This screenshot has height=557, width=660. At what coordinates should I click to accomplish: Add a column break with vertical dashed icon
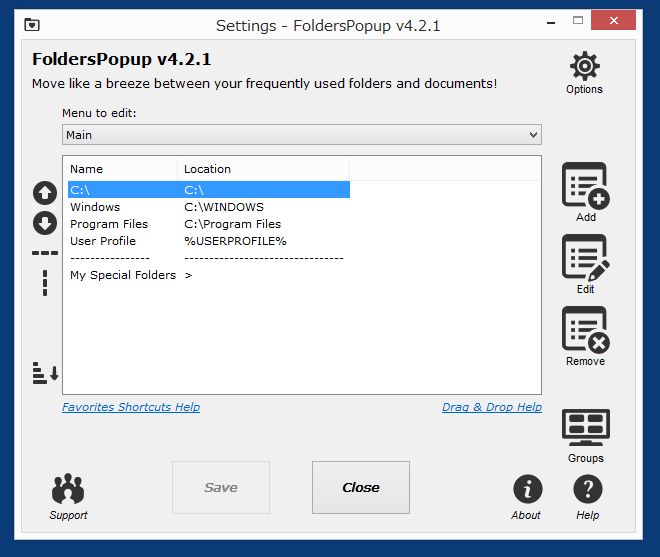pyautogui.click(x=45, y=283)
